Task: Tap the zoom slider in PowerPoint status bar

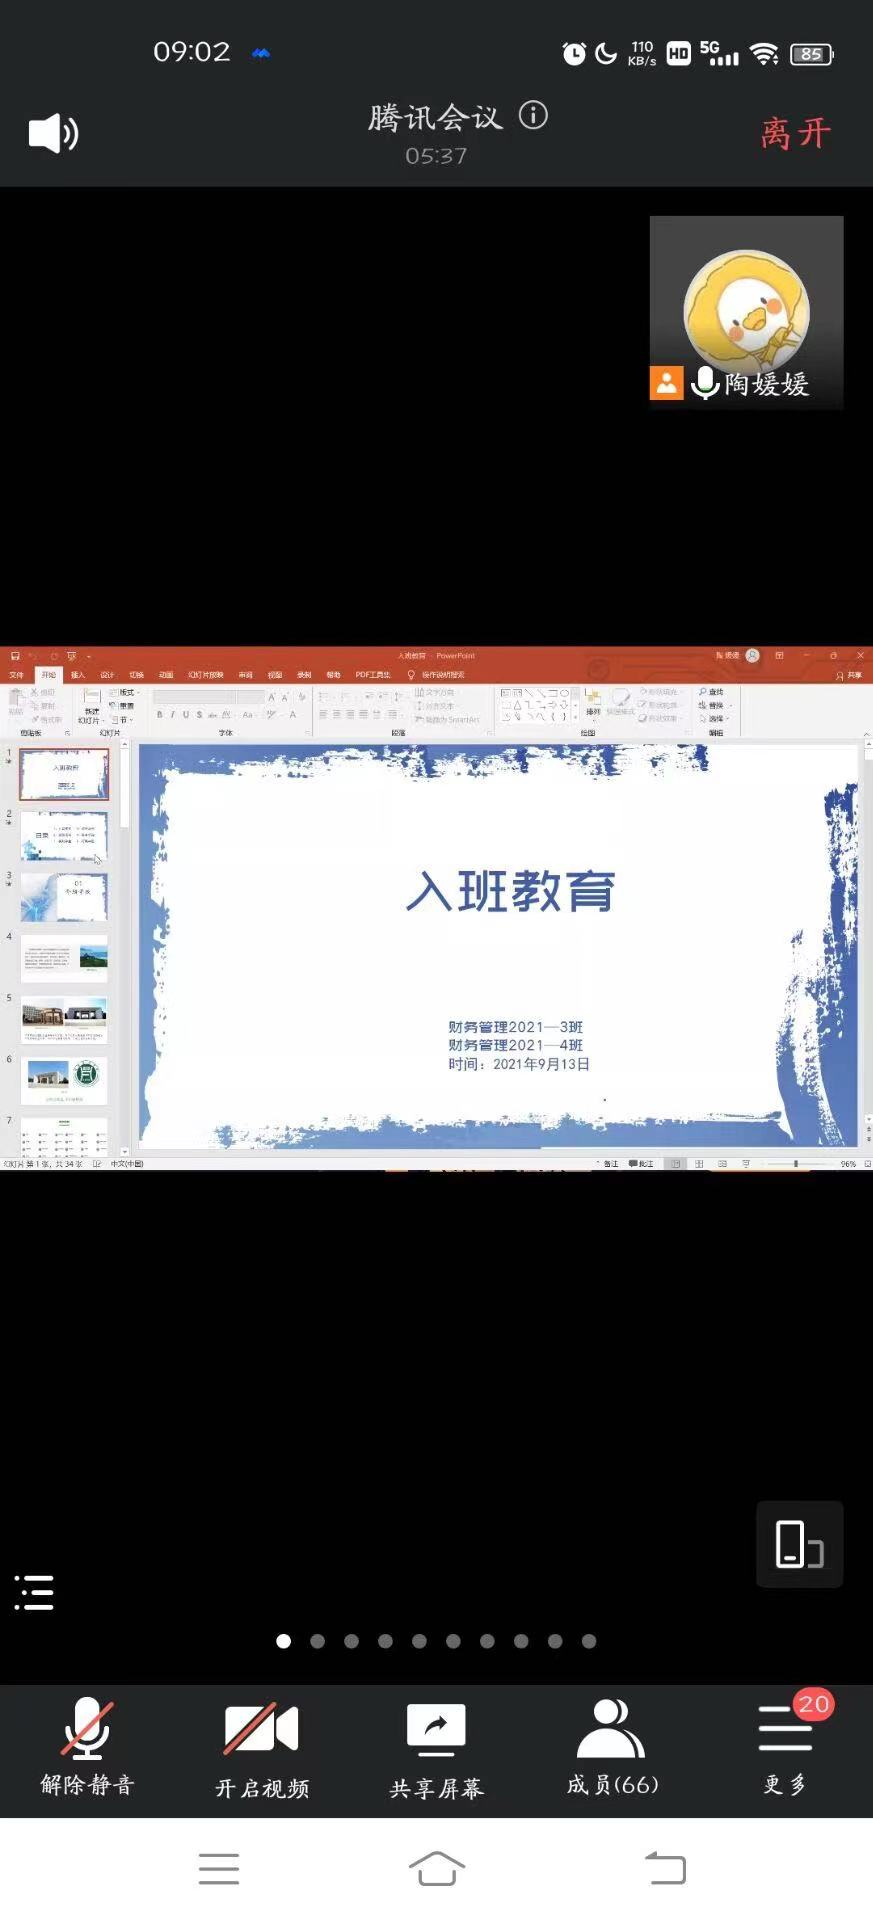Action: (x=796, y=1164)
